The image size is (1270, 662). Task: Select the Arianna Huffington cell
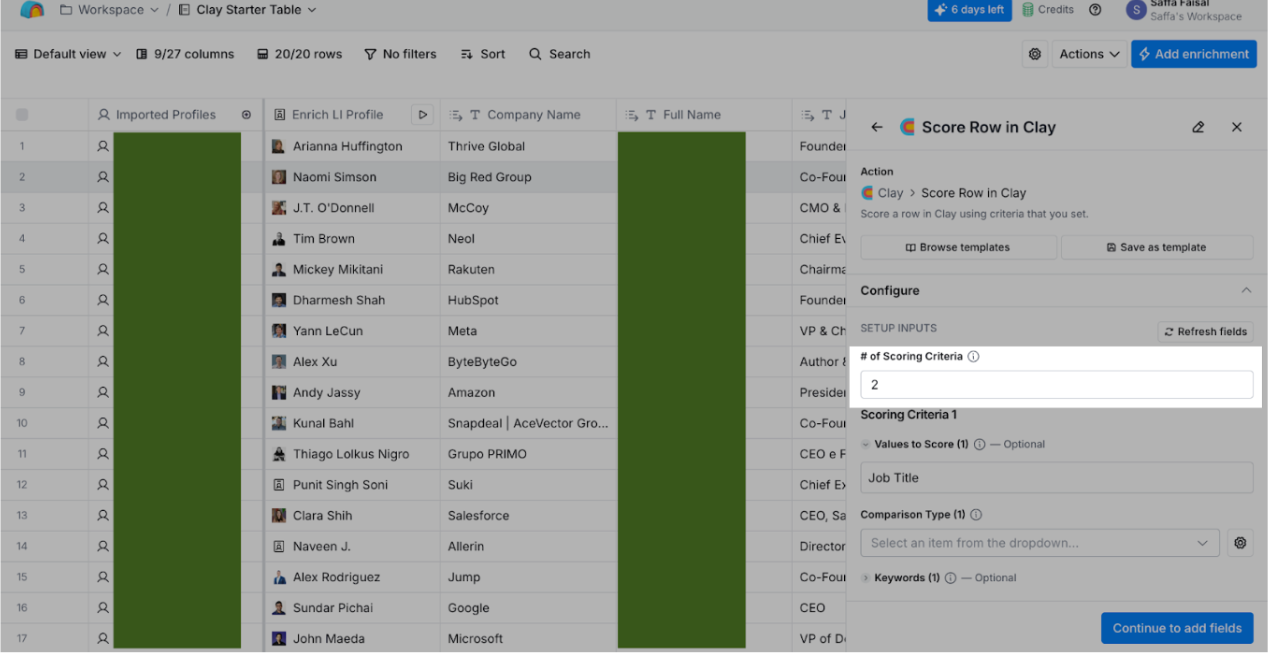coord(352,146)
